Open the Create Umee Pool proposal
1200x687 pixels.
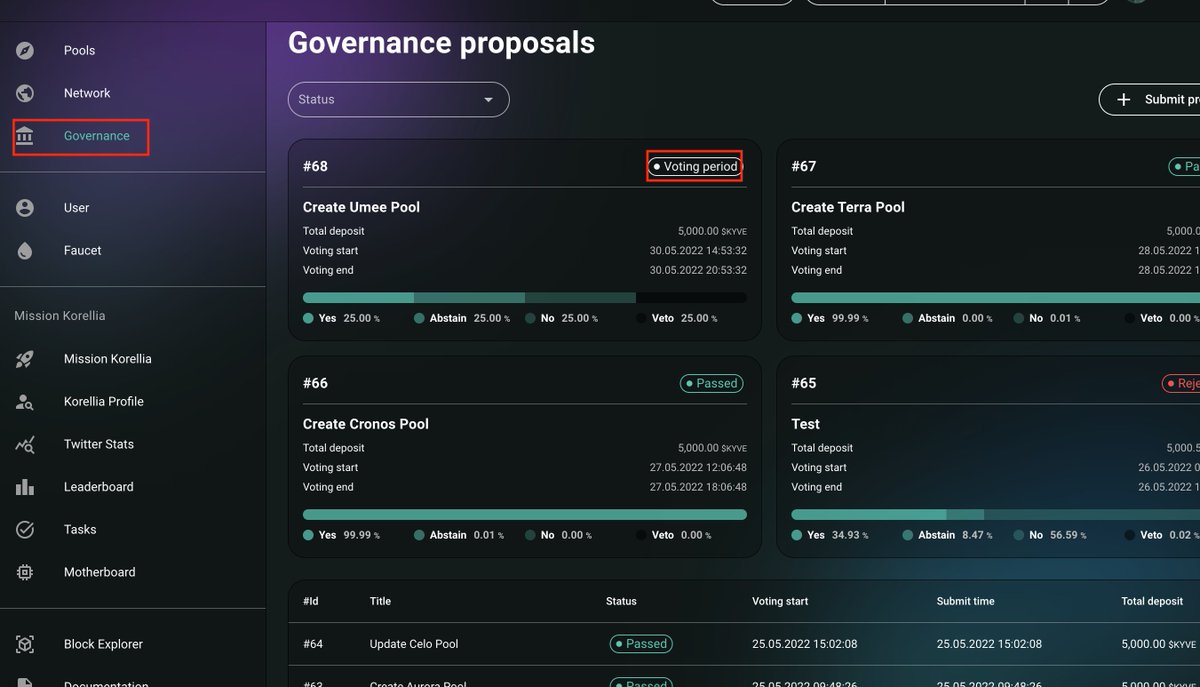[361, 207]
